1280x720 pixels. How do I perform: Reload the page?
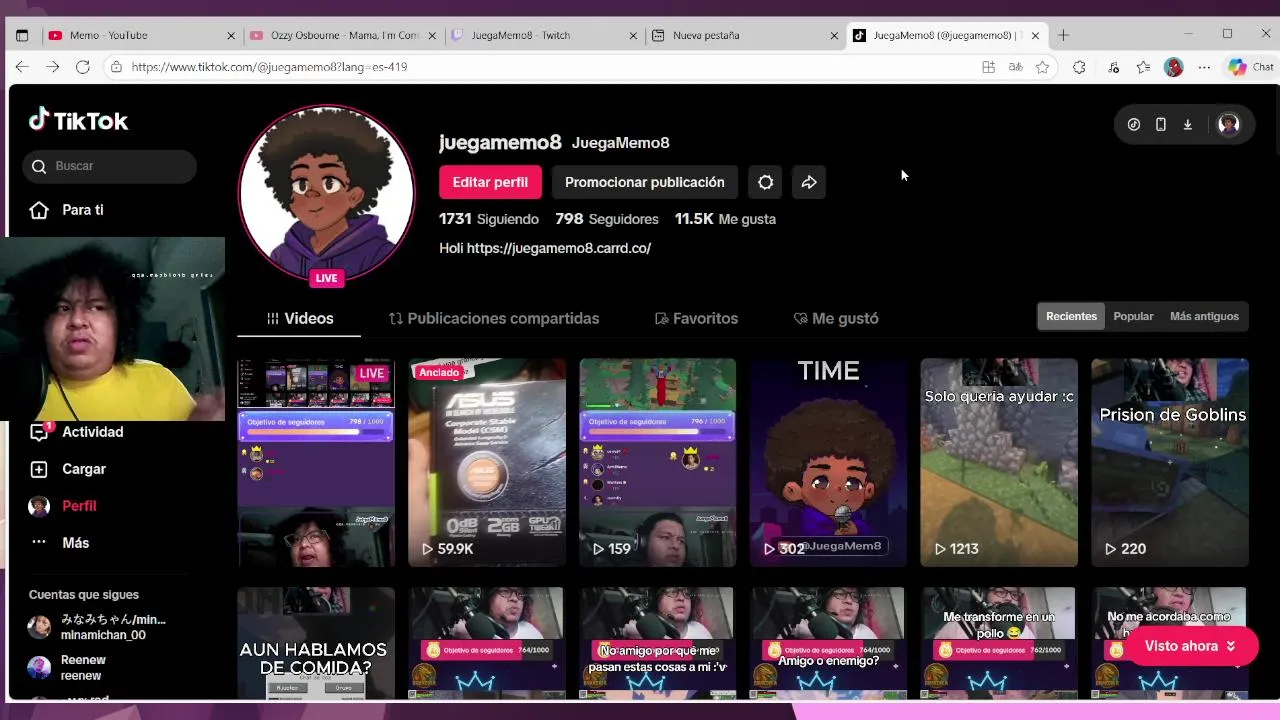click(83, 67)
